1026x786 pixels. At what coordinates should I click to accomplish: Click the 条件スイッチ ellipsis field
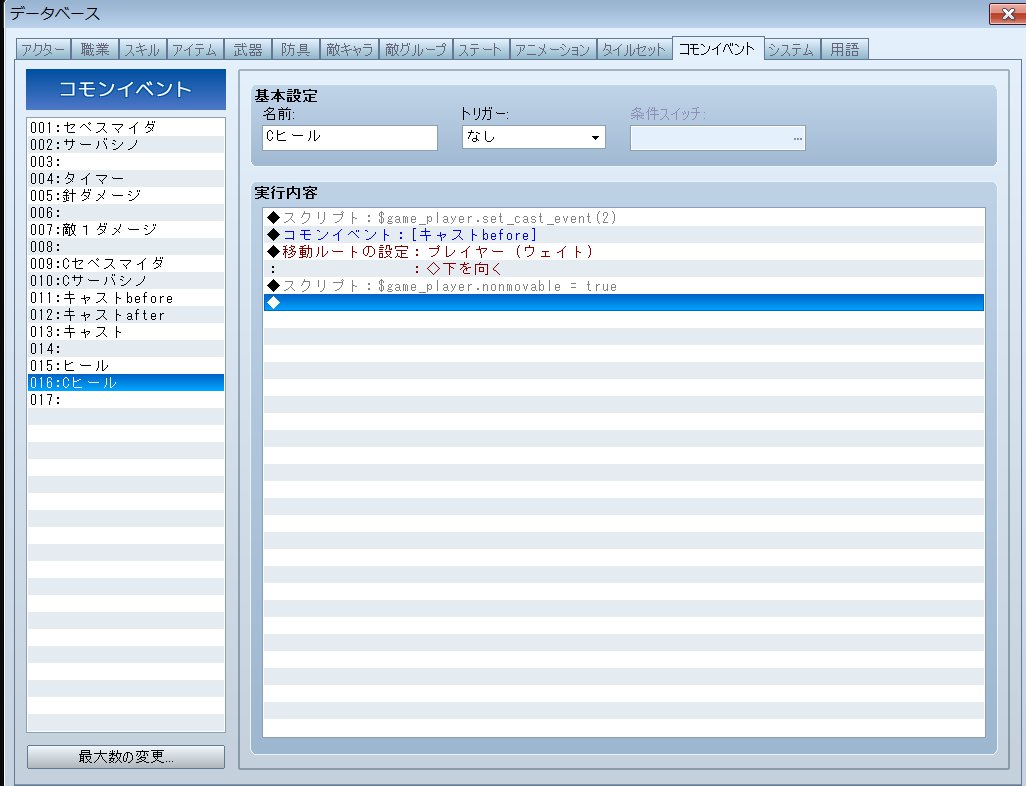[717, 138]
